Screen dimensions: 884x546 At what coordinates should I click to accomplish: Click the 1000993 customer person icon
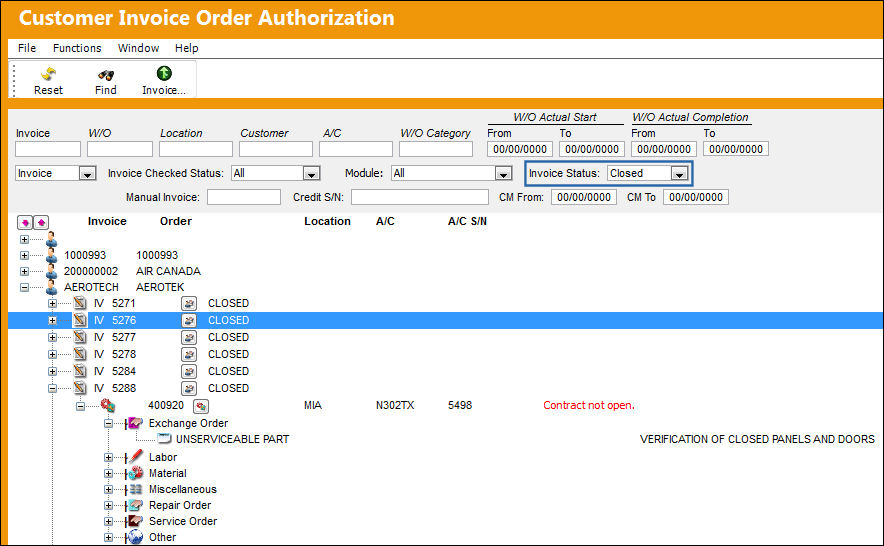point(51,256)
